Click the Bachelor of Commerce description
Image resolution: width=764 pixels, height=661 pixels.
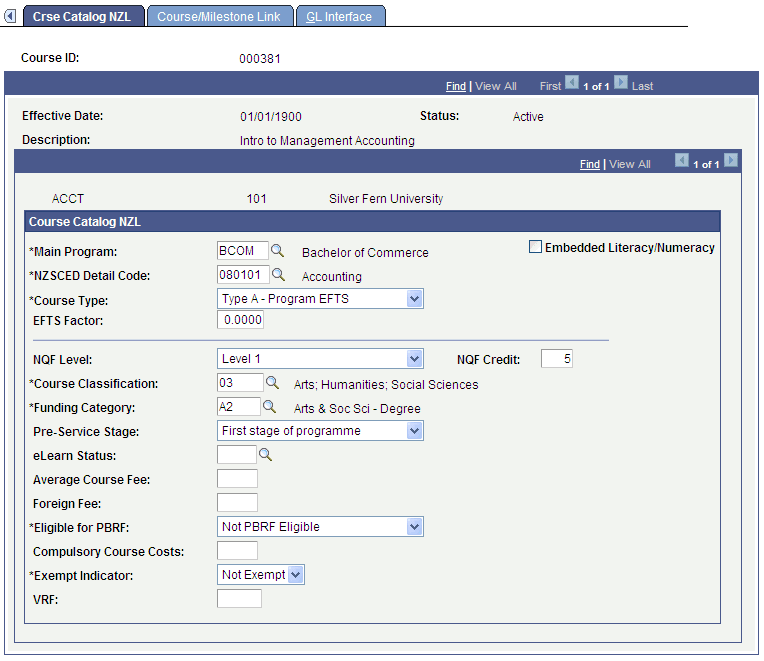[x=365, y=252]
